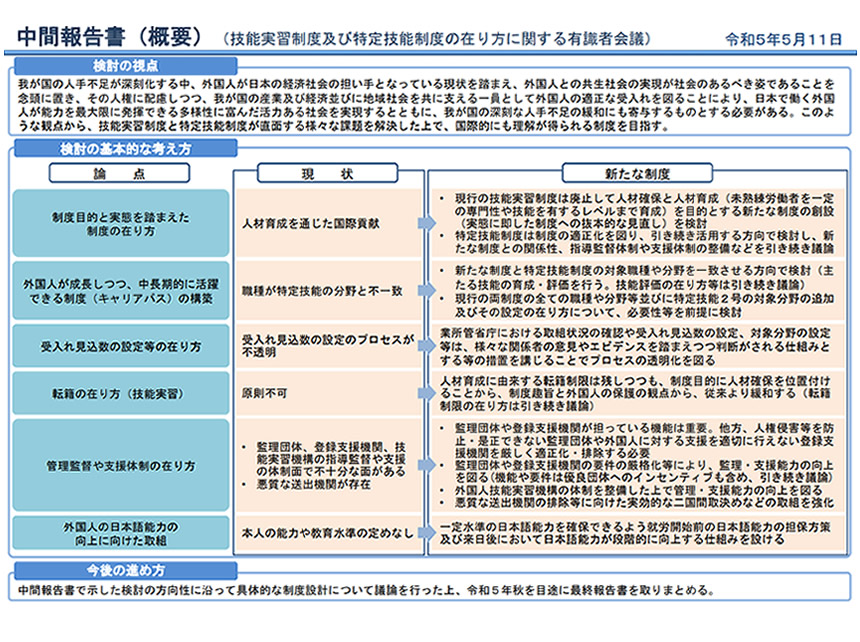Screen dimensions: 860x642
Task: Click the bullet starting "現行の両制度の全ての職種や分野等"
Action: point(638,305)
